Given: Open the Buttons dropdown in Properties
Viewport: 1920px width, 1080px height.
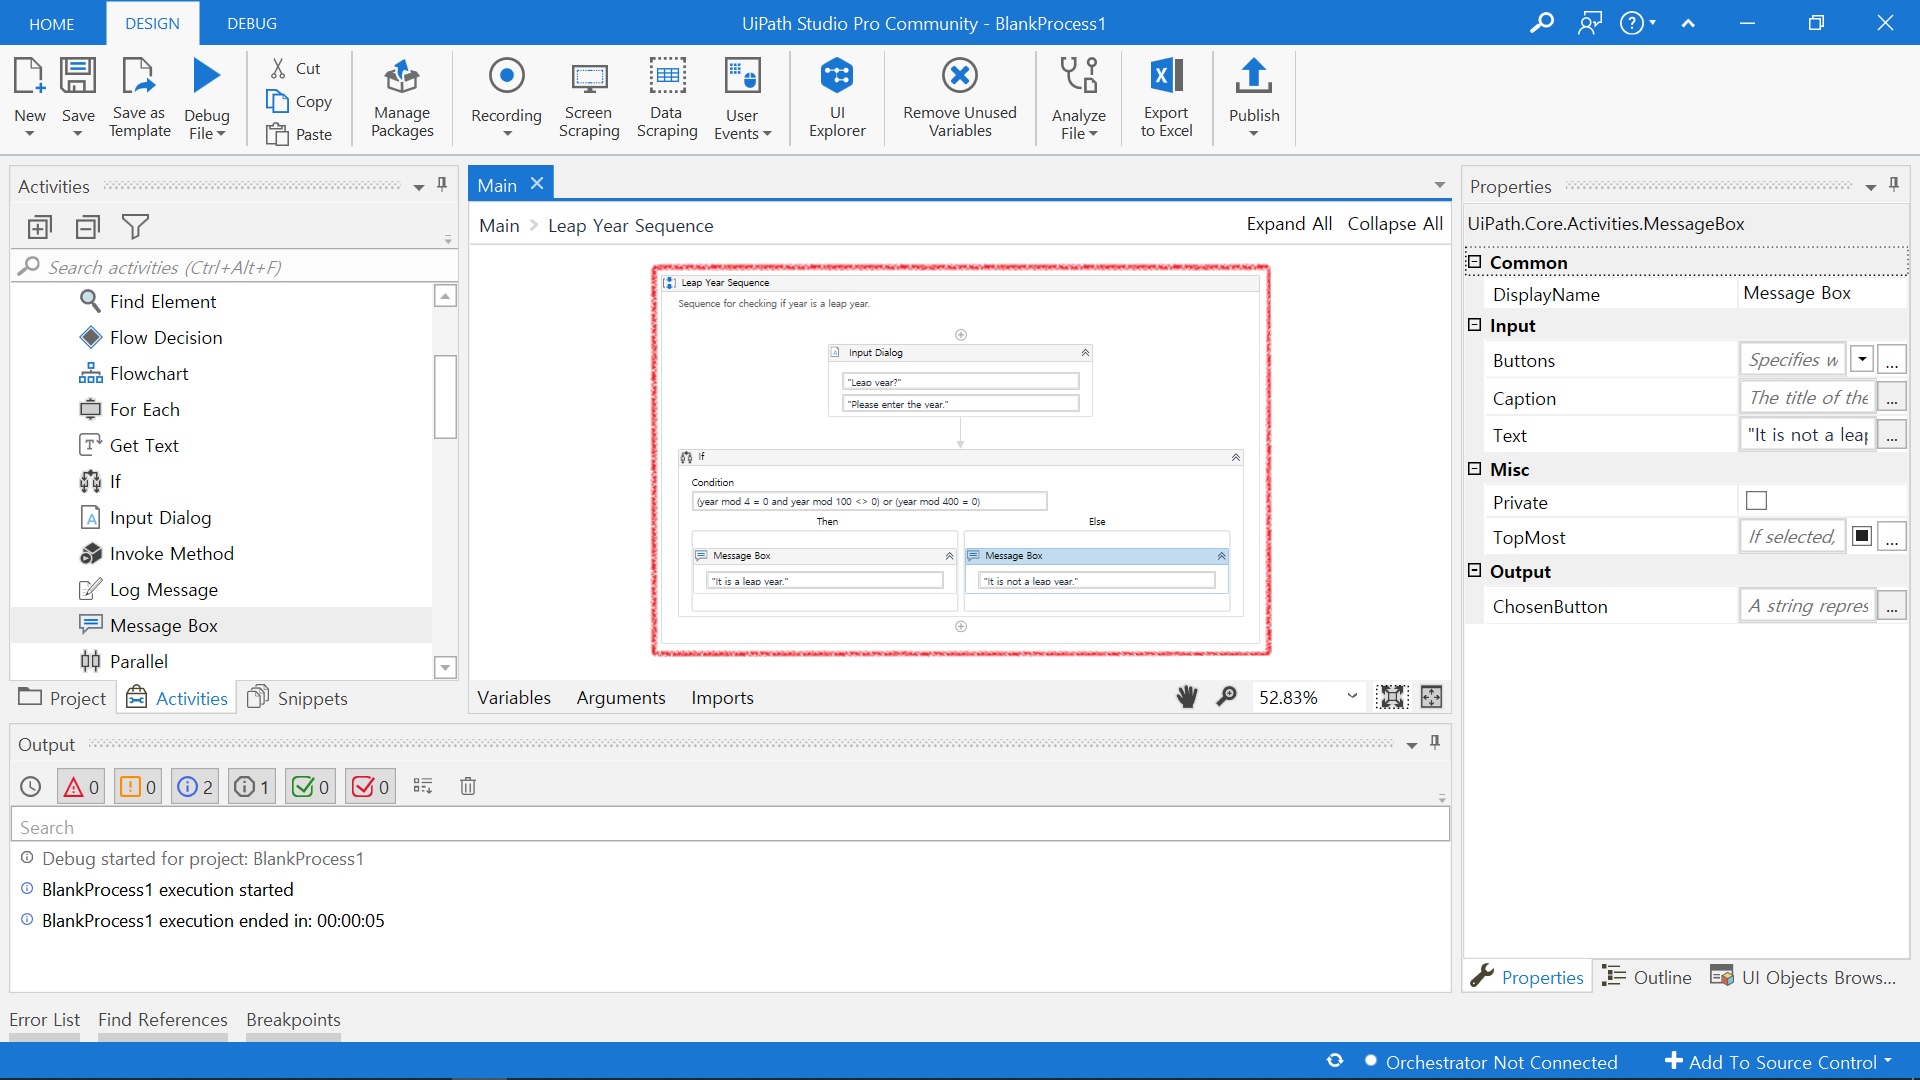Looking at the screenshot, I should (1862, 359).
